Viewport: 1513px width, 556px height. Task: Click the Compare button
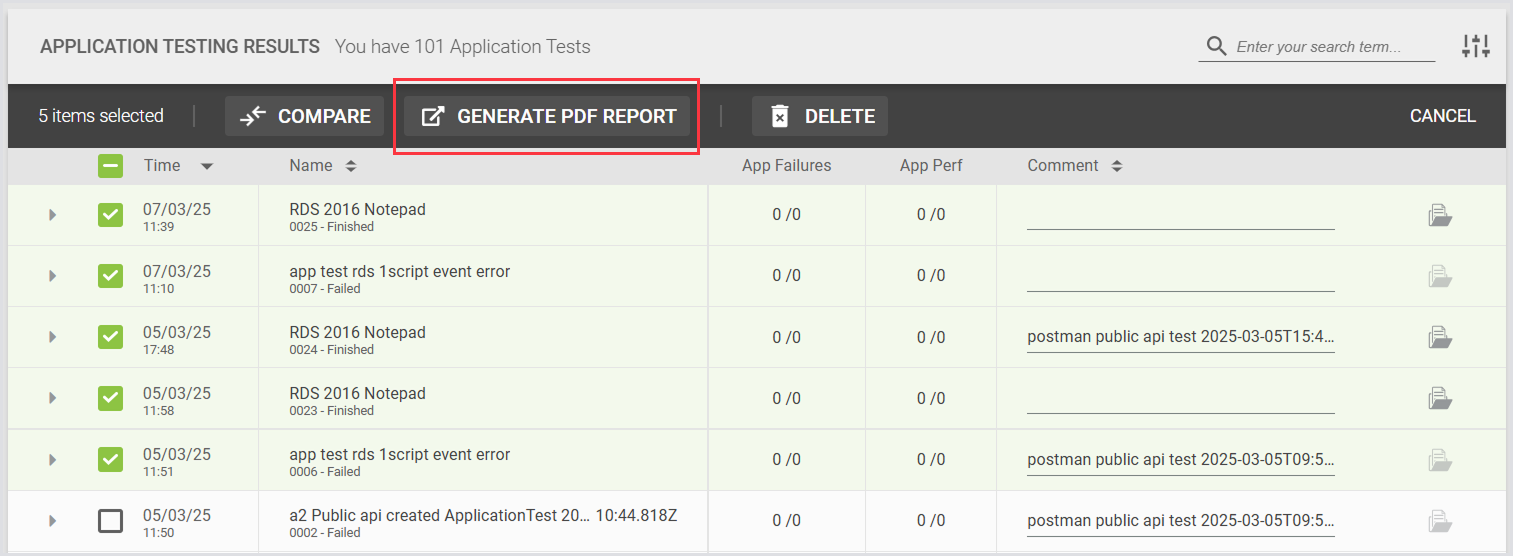tap(305, 116)
